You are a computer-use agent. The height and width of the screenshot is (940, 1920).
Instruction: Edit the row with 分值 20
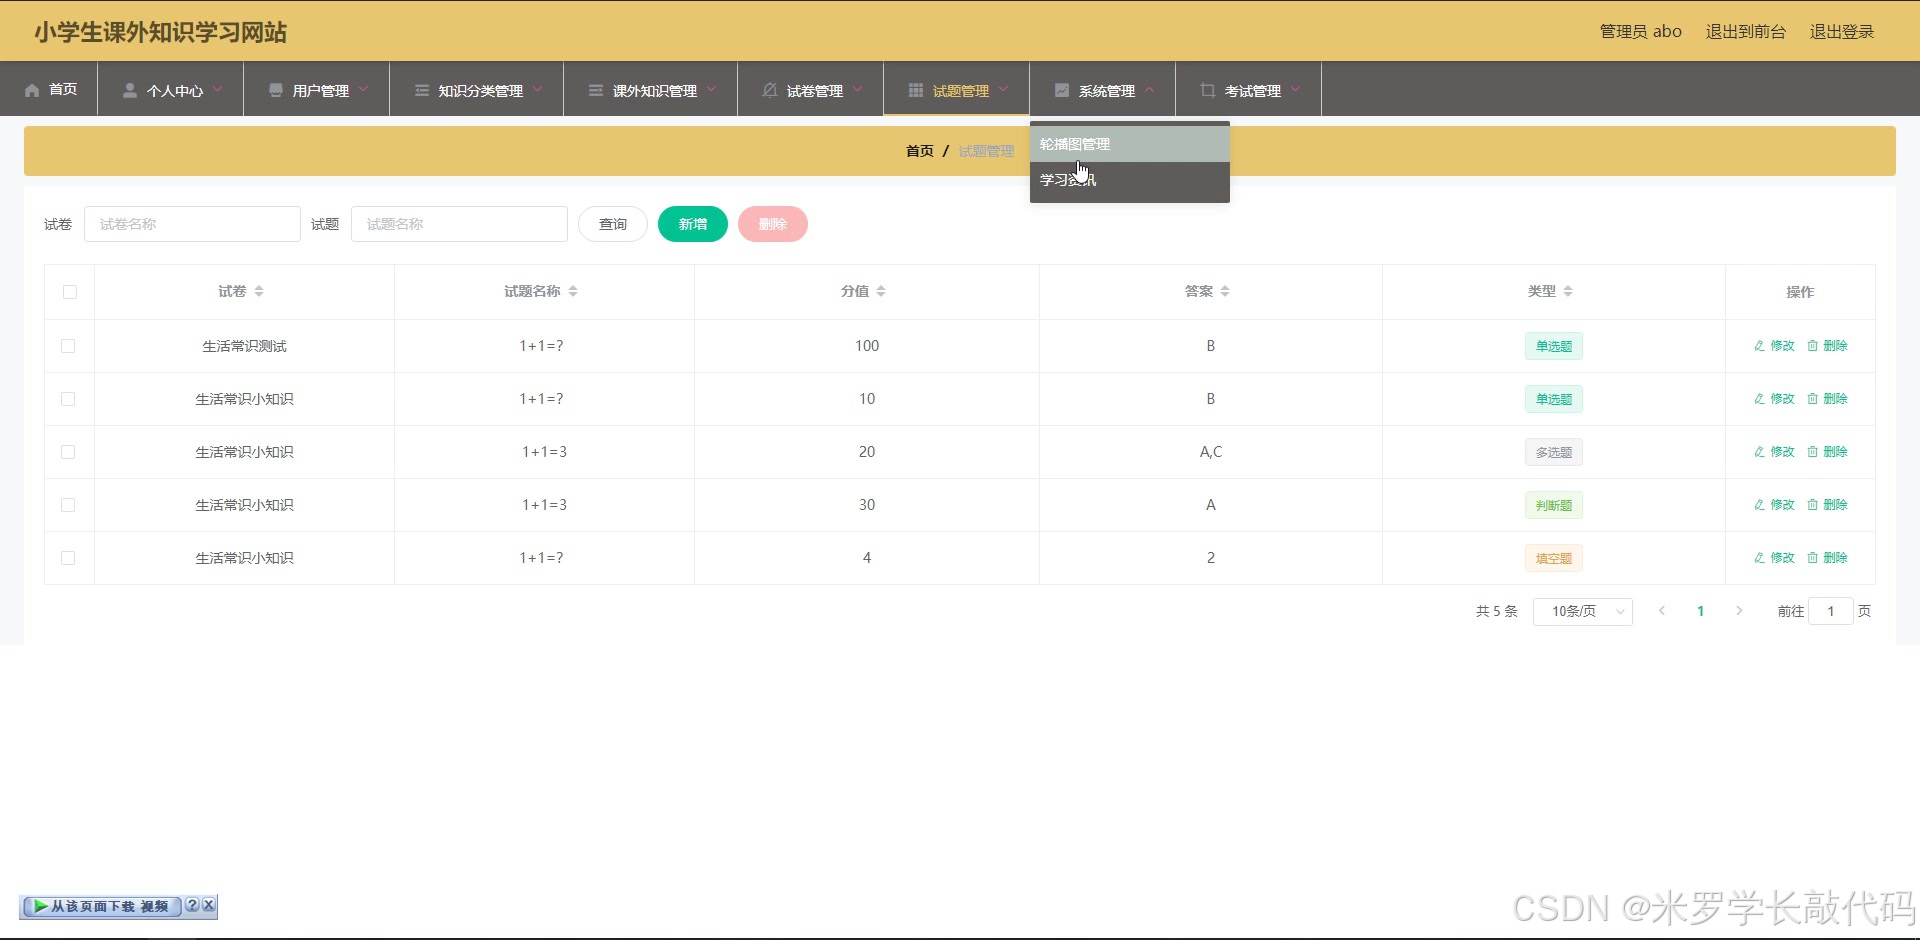1774,452
